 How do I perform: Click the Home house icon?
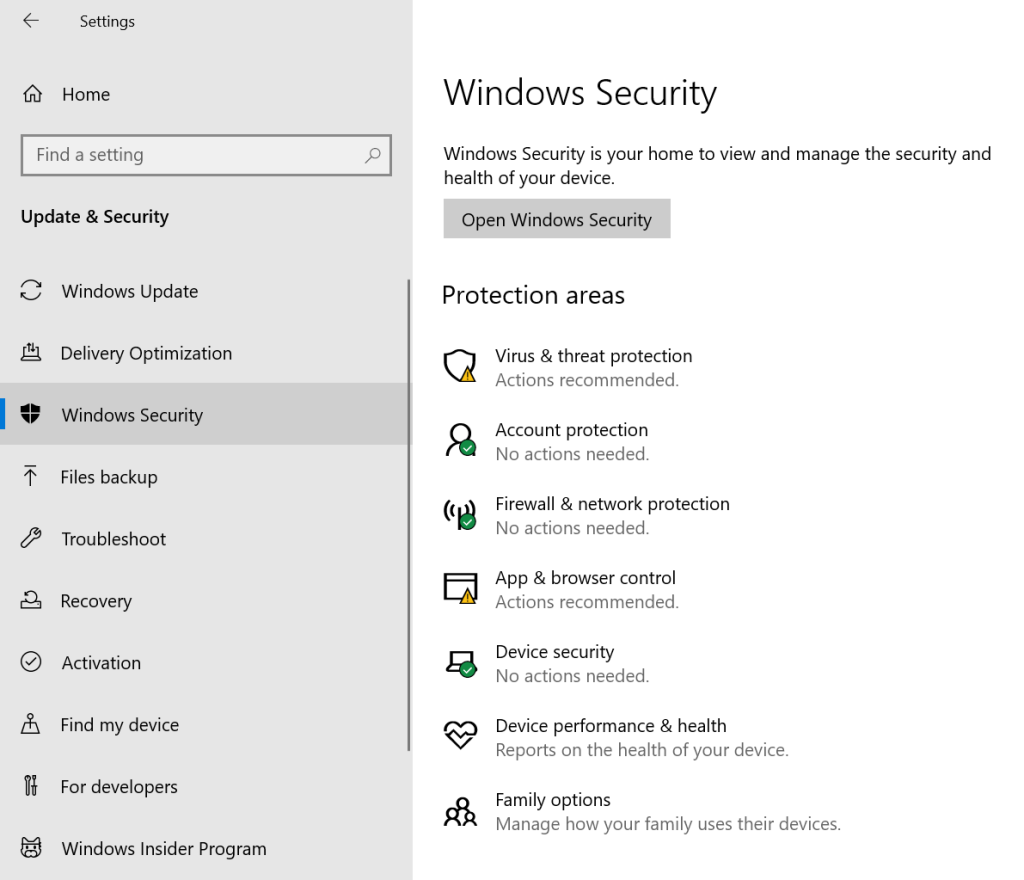tap(32, 95)
